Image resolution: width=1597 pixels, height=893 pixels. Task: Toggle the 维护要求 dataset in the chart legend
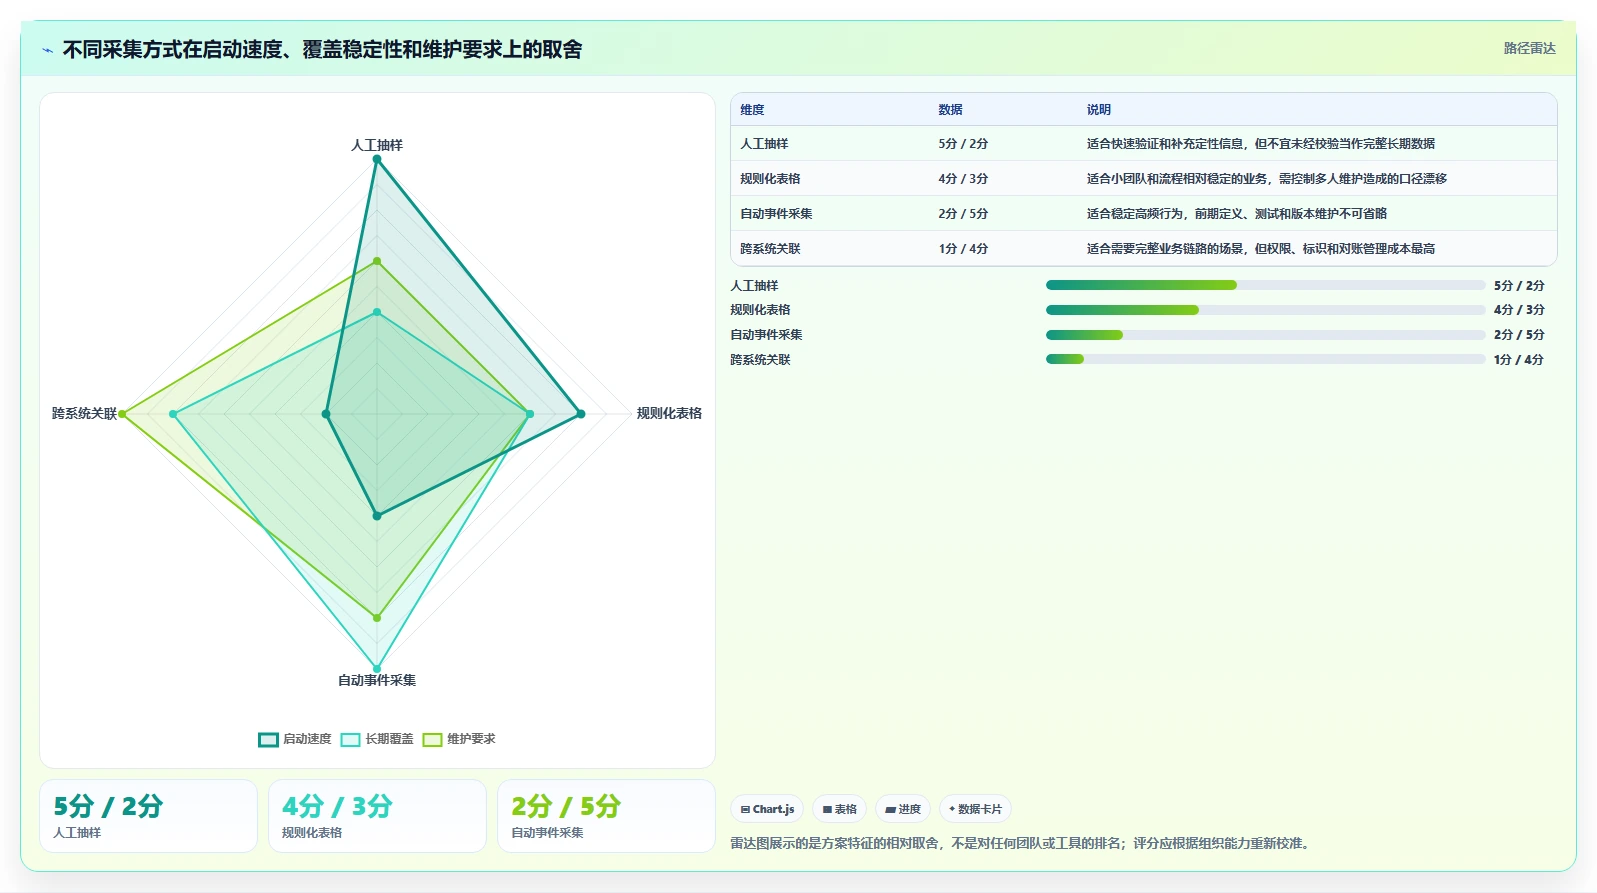pos(459,739)
